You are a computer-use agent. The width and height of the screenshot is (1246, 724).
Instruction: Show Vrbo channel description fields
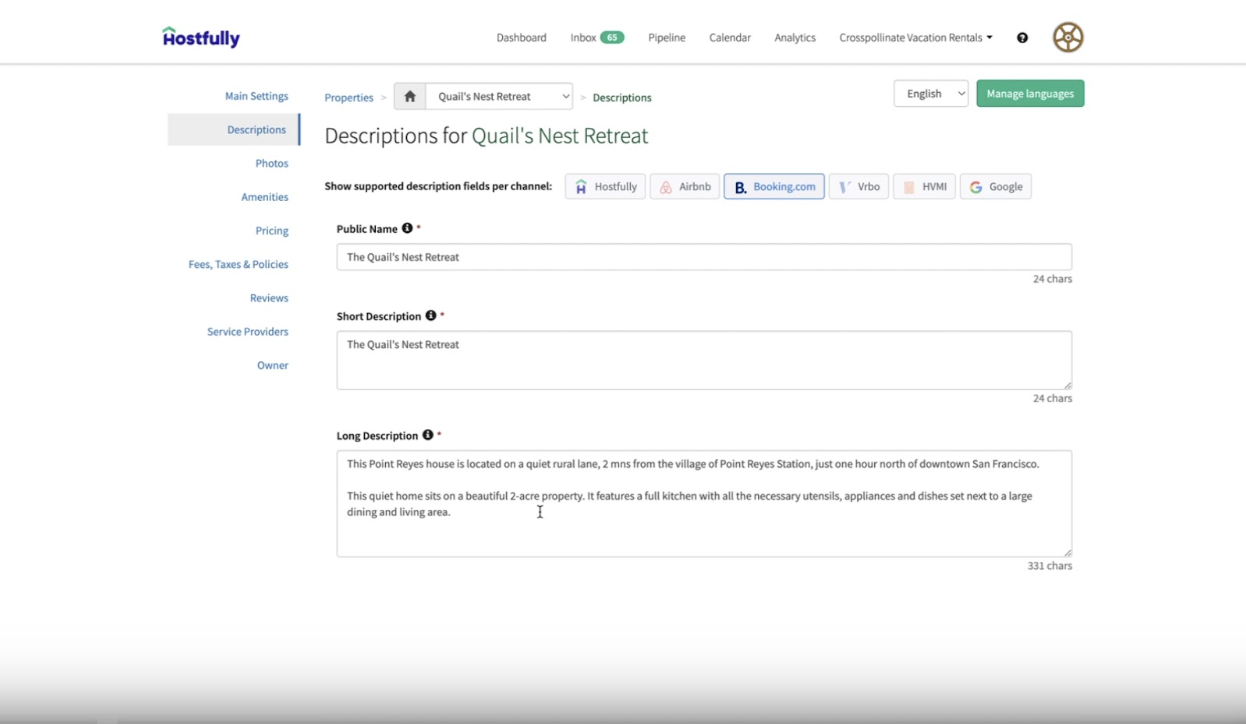click(x=858, y=187)
